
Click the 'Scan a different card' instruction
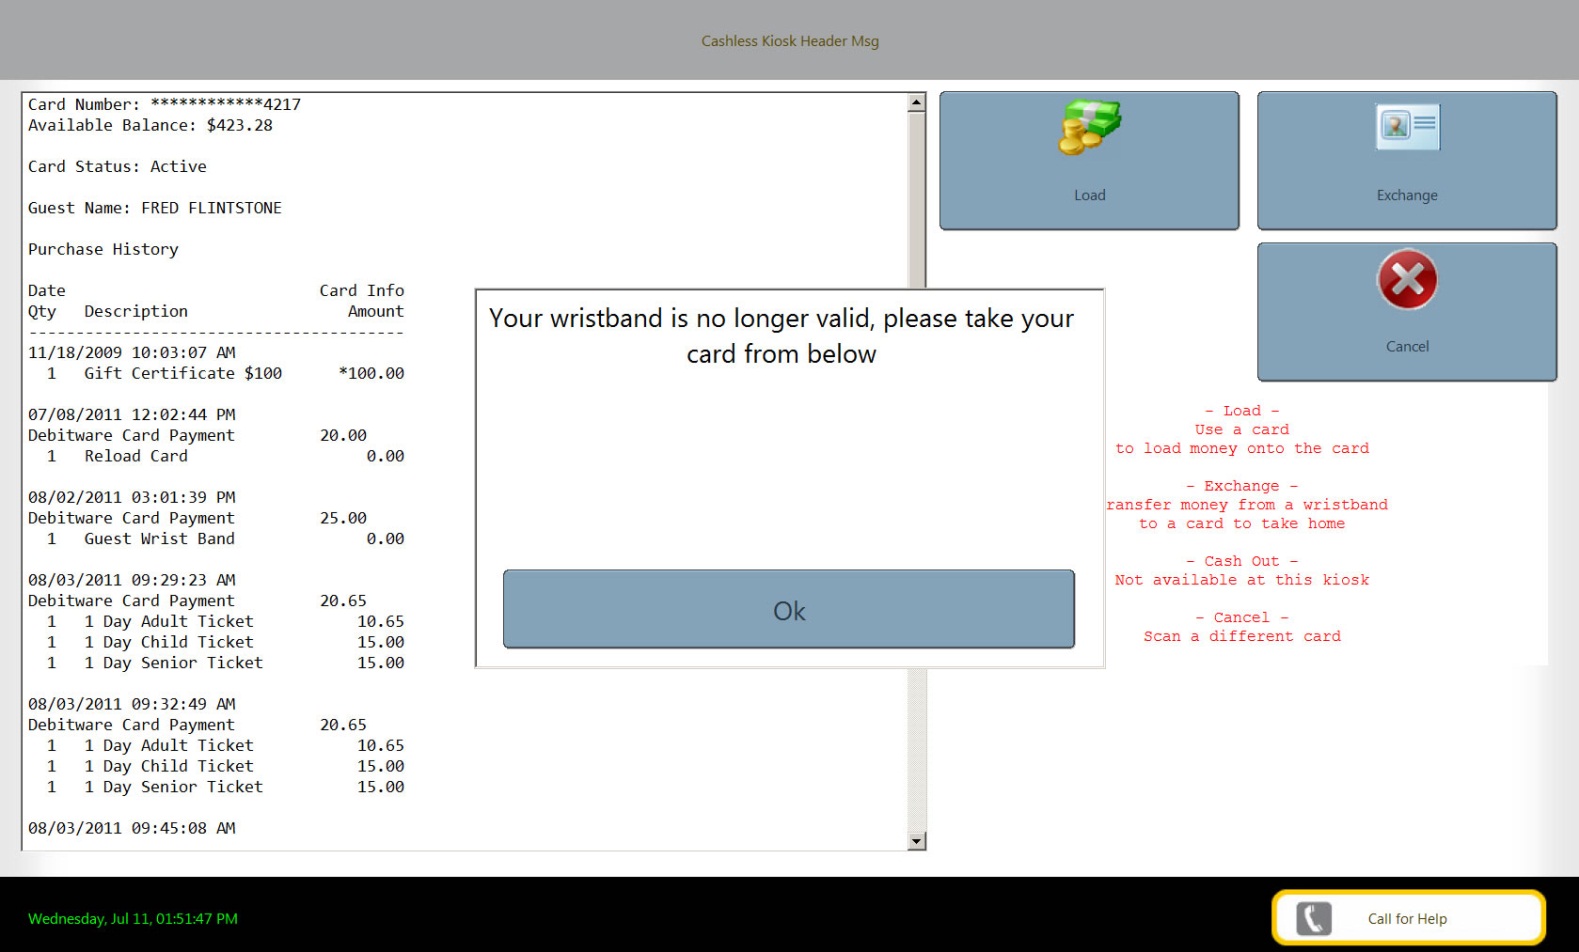1242,636
